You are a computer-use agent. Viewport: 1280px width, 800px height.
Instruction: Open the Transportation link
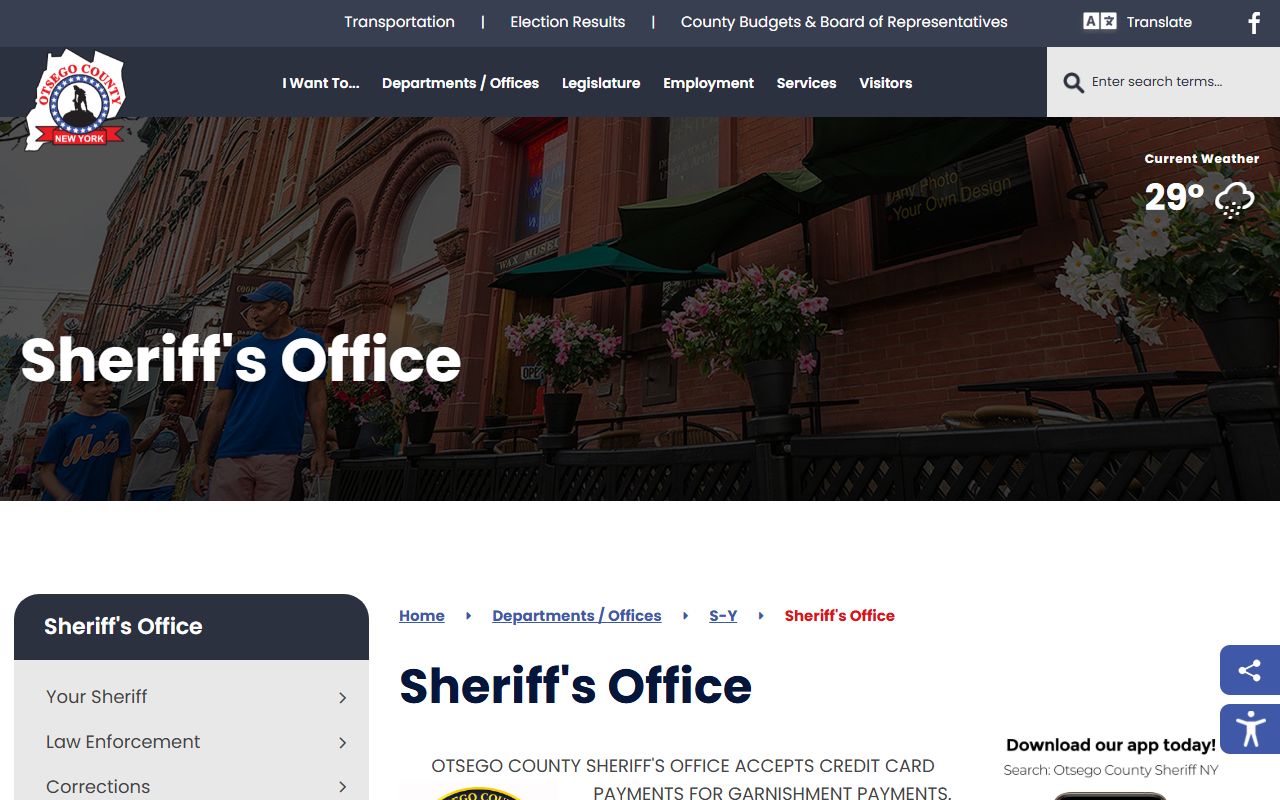(399, 22)
